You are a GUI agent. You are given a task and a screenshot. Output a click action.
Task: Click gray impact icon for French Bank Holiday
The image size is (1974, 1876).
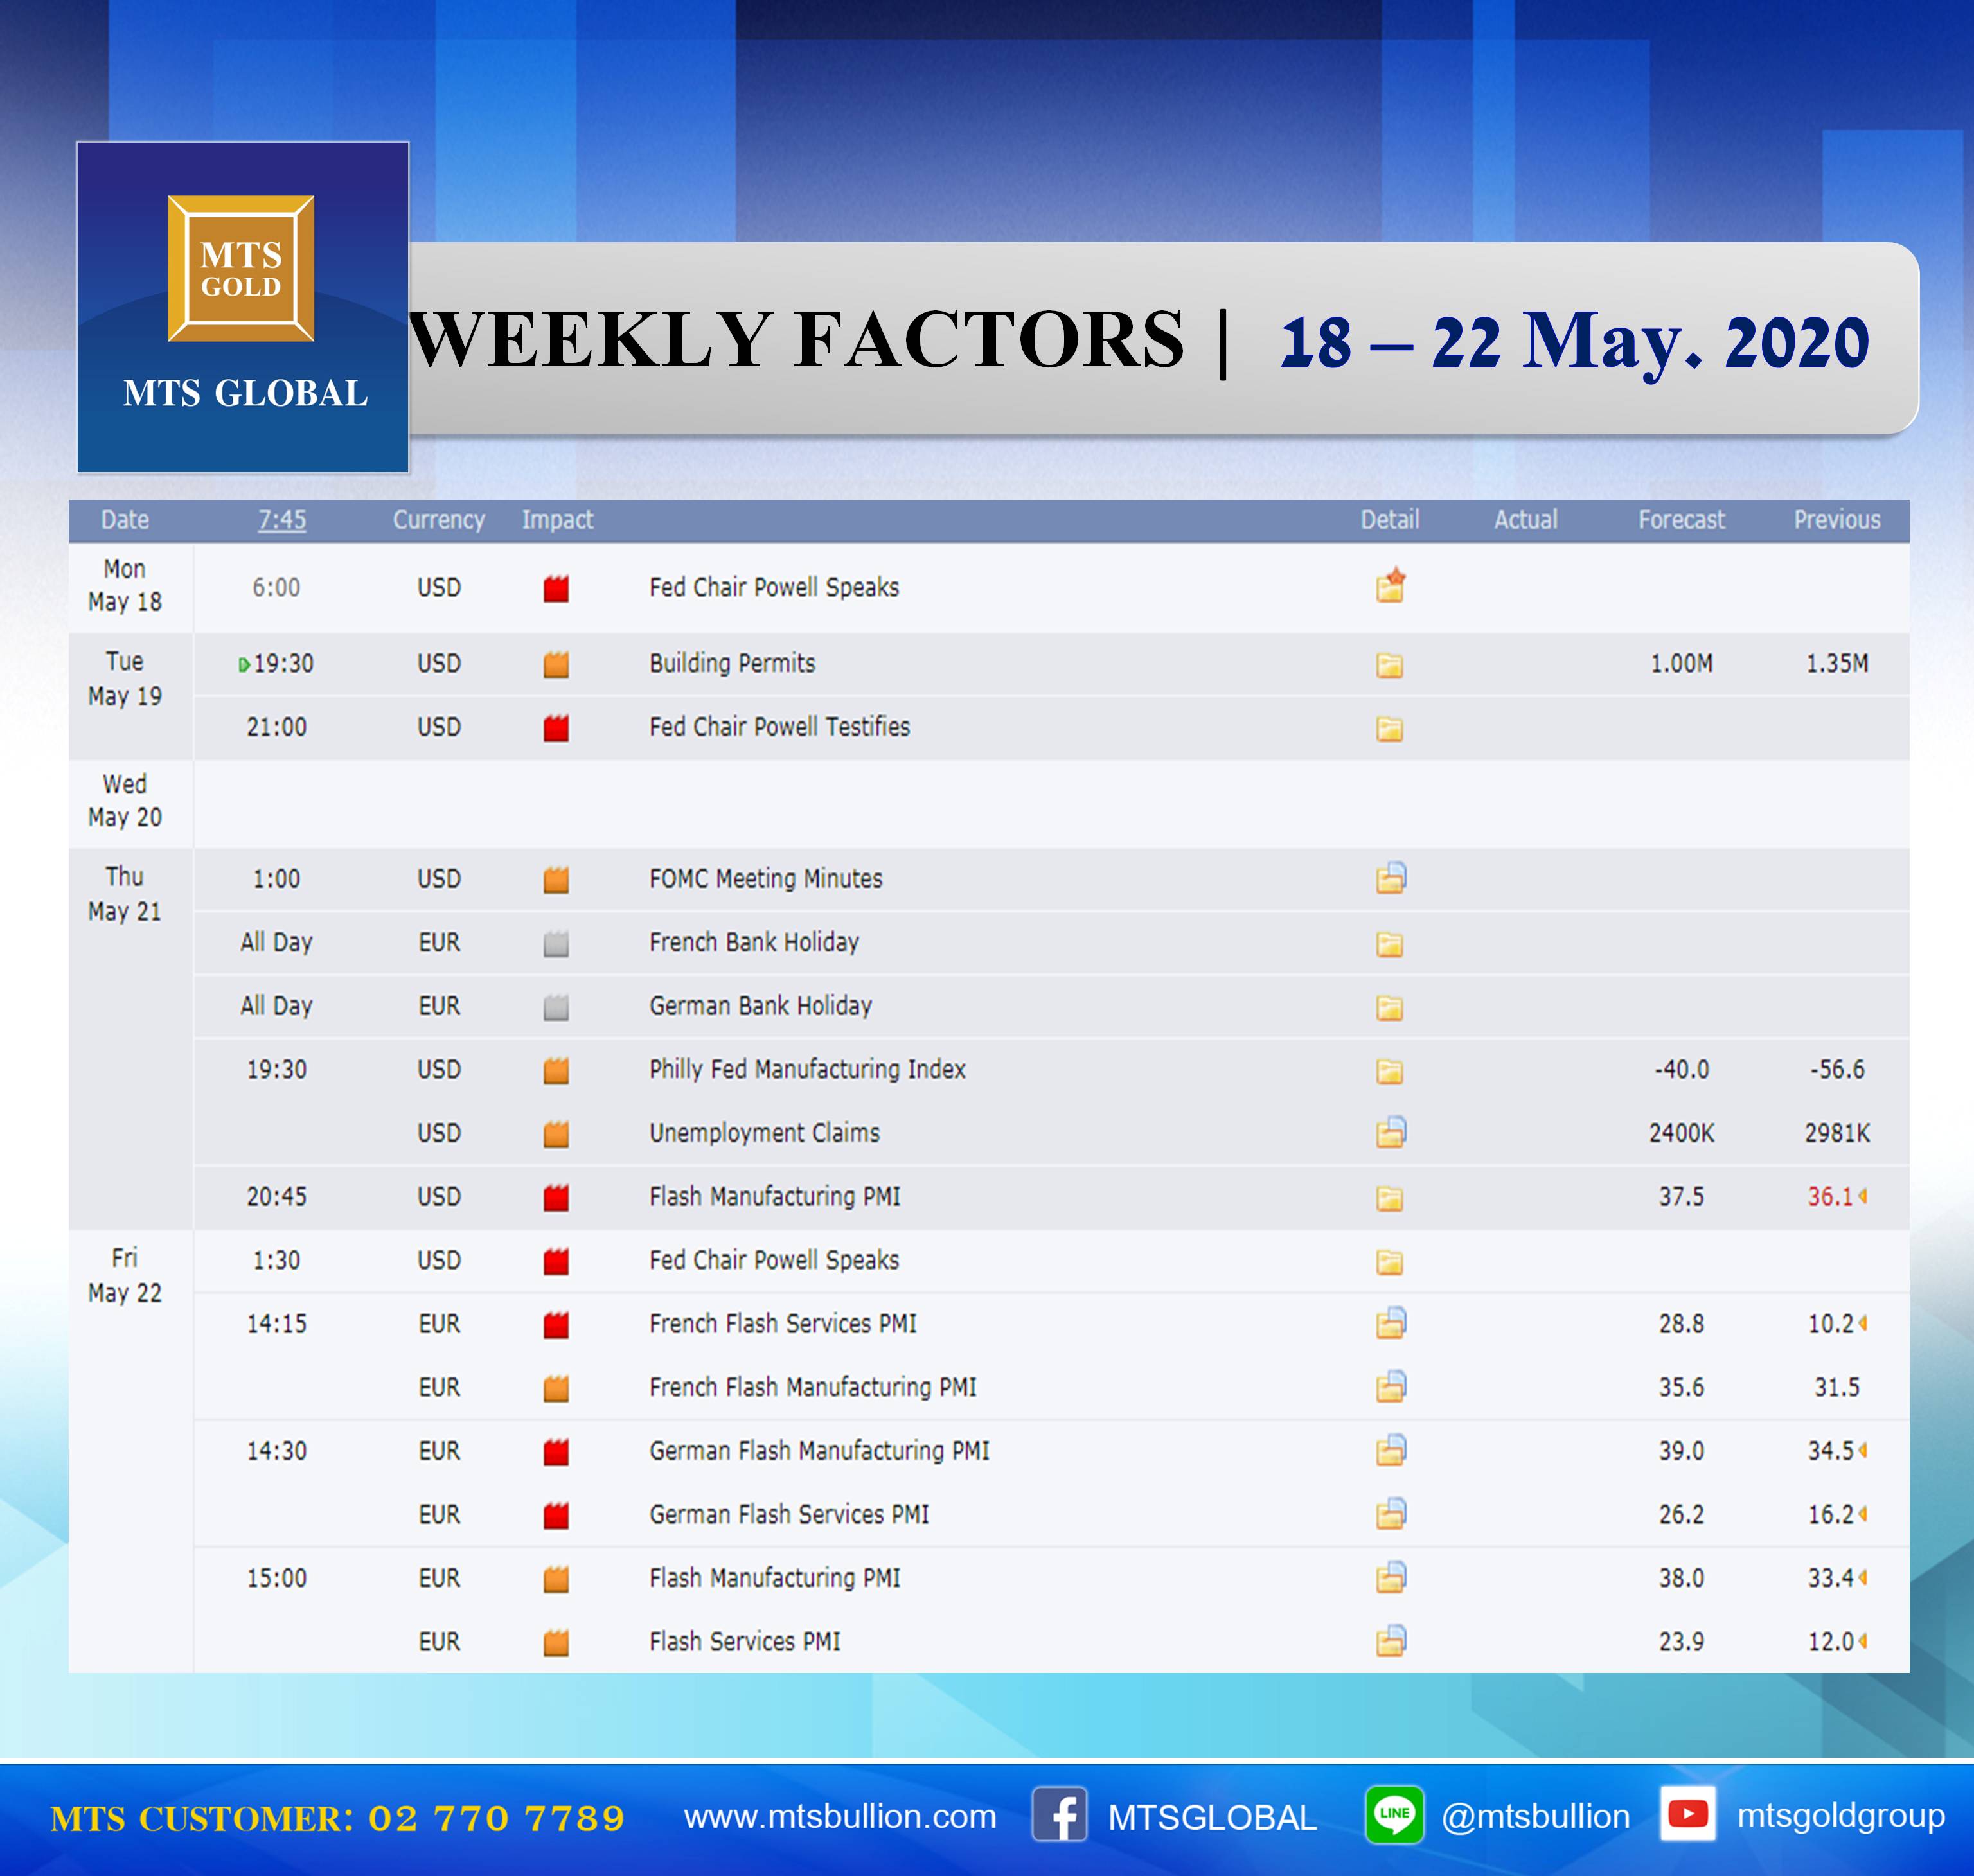[556, 943]
